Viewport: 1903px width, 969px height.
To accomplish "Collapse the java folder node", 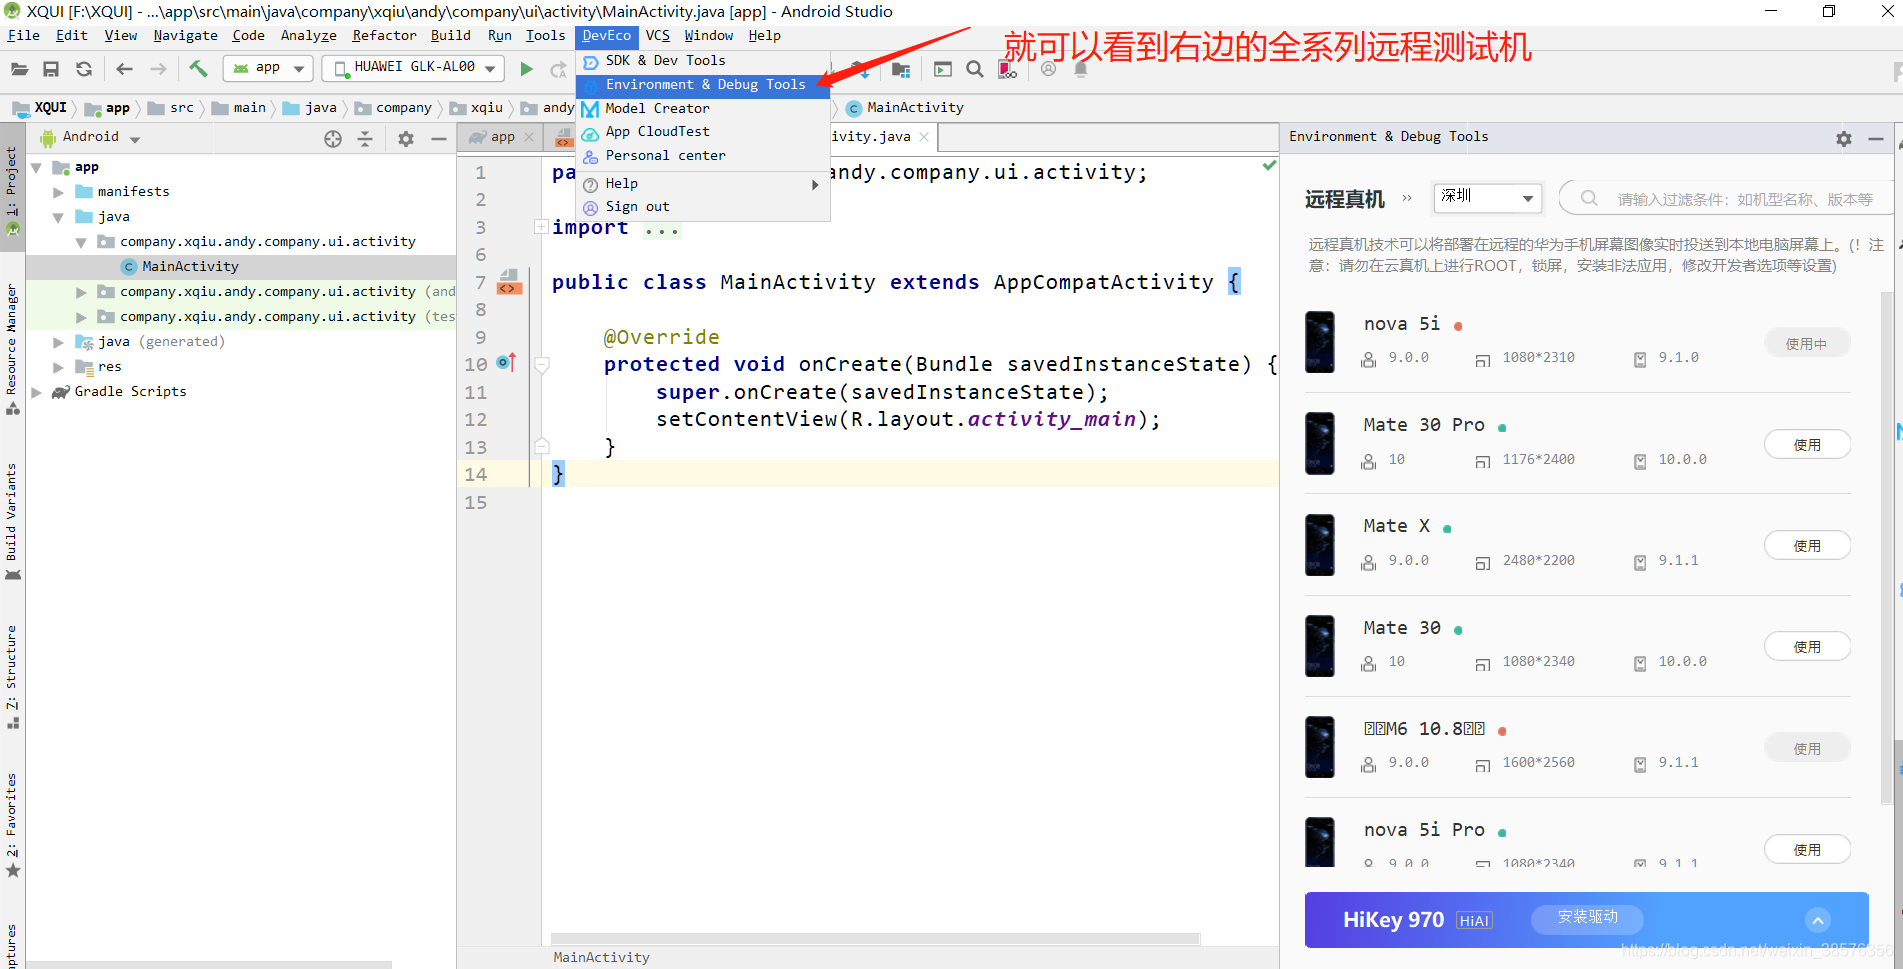I will pyautogui.click(x=58, y=217).
